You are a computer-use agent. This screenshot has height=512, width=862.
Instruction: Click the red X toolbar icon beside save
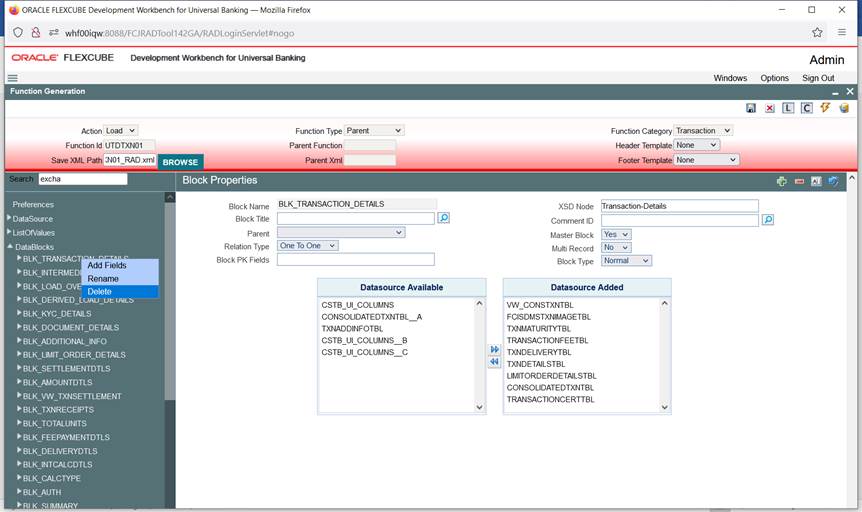pyautogui.click(x=770, y=108)
